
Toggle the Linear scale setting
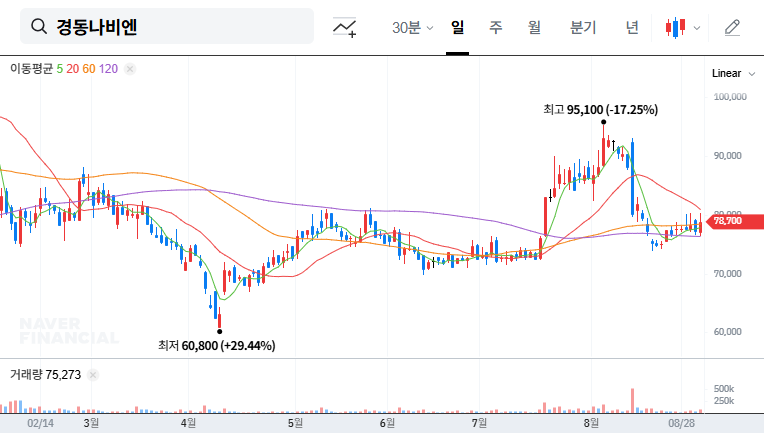click(x=726, y=73)
